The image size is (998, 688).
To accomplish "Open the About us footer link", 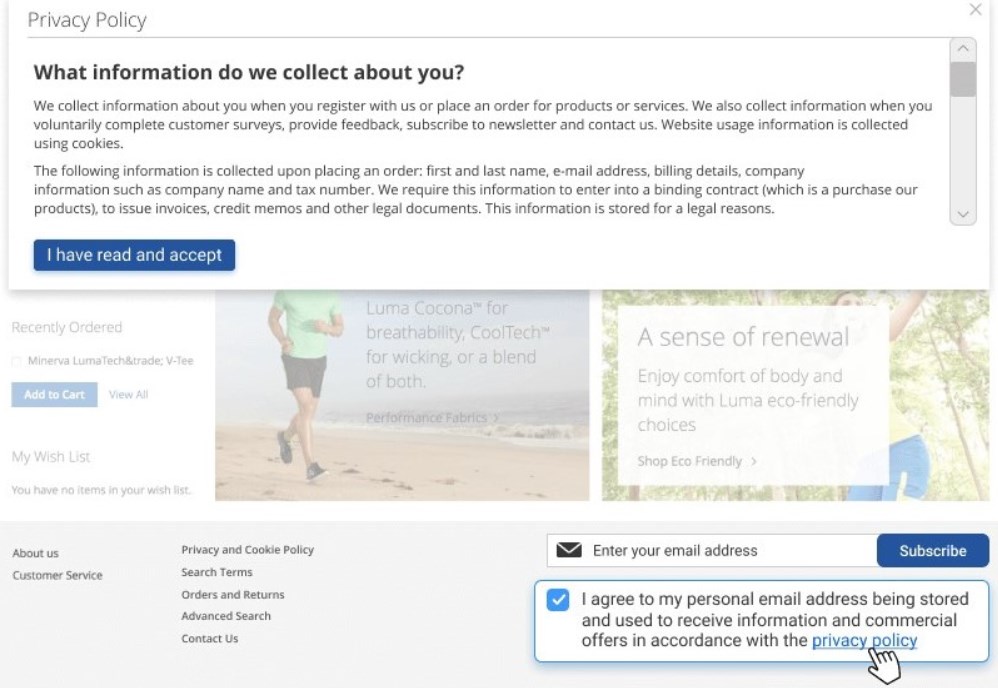I will pos(35,553).
